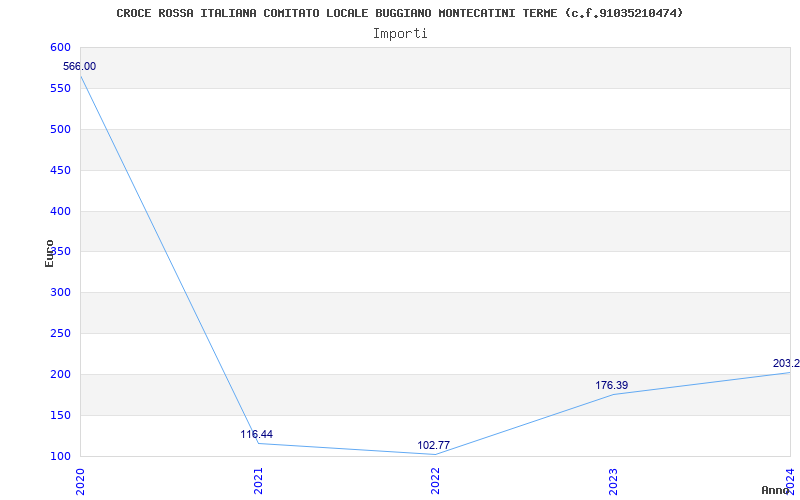The width and height of the screenshot is (800, 500).
Task: Click the 2024 x-axis year label
Action: [x=790, y=481]
